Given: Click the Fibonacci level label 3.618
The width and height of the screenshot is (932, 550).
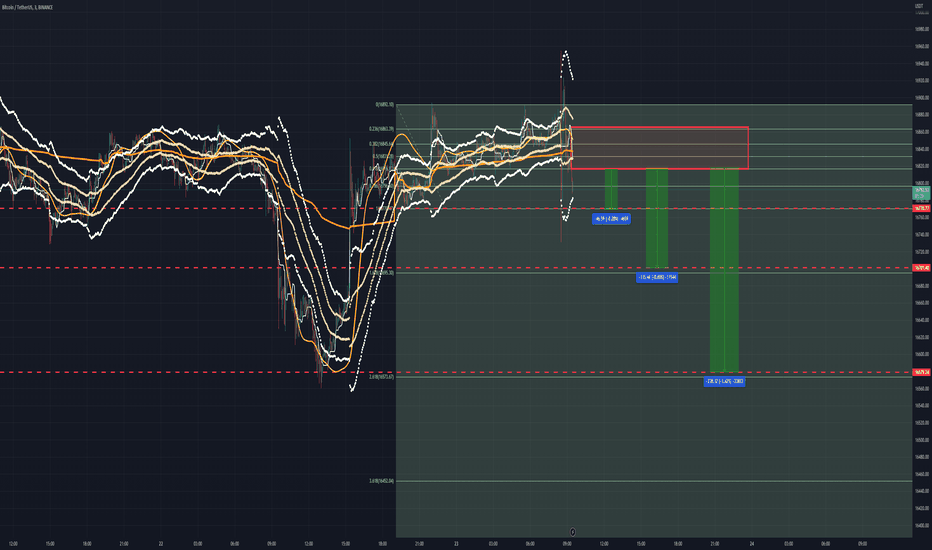Looking at the screenshot, I should (381, 480).
